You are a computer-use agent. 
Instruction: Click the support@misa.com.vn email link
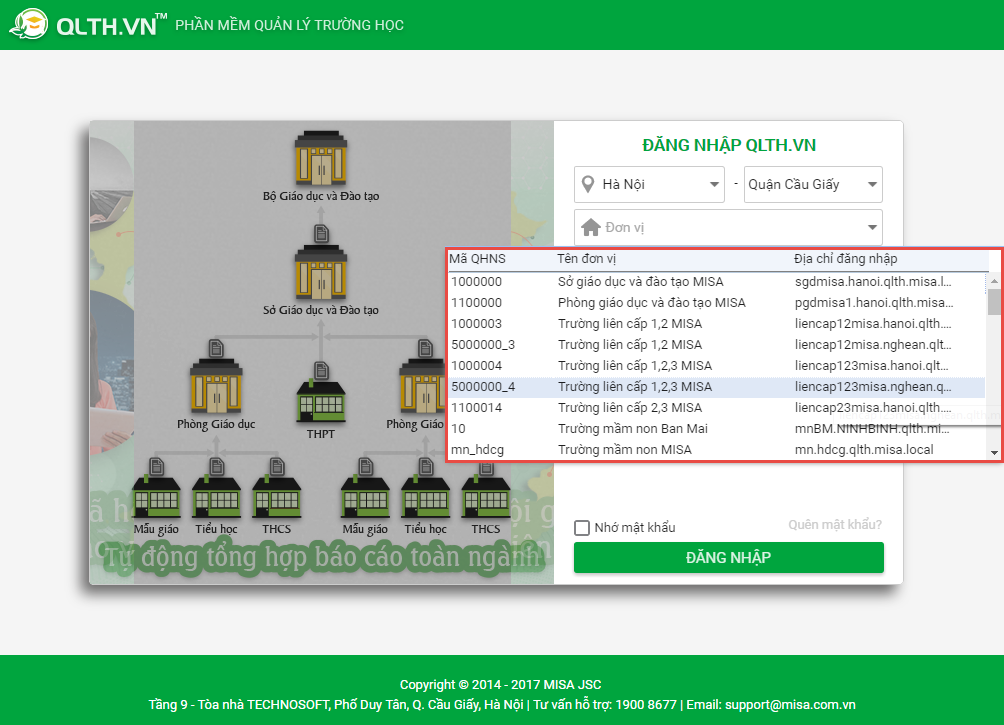pos(790,705)
